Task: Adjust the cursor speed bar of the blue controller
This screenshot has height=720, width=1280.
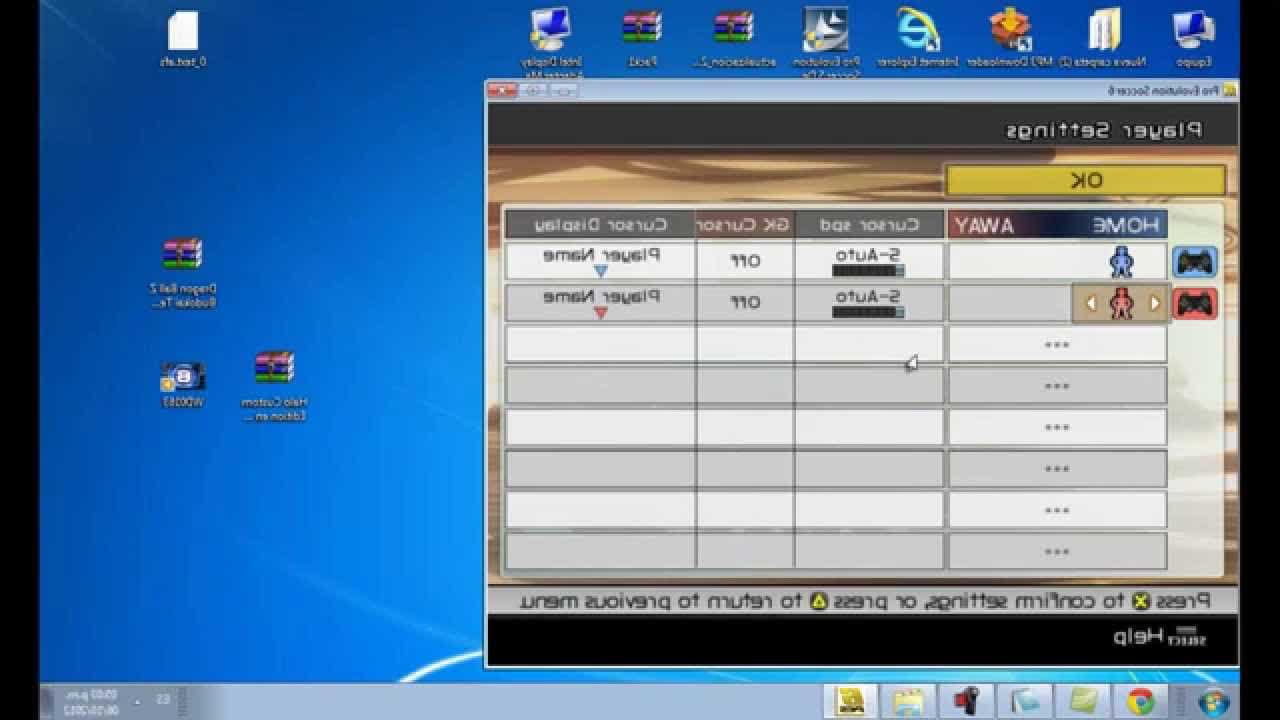Action: click(868, 270)
